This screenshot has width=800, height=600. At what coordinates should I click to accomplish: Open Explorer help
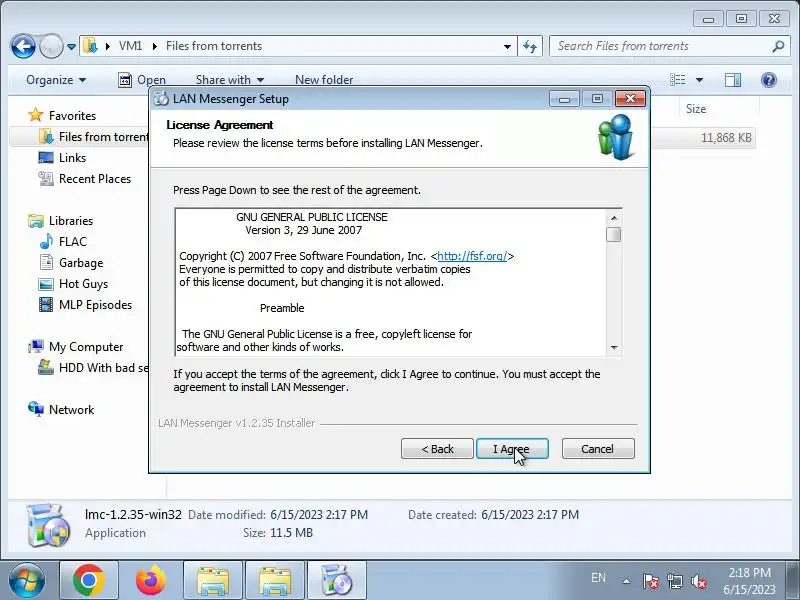[769, 80]
